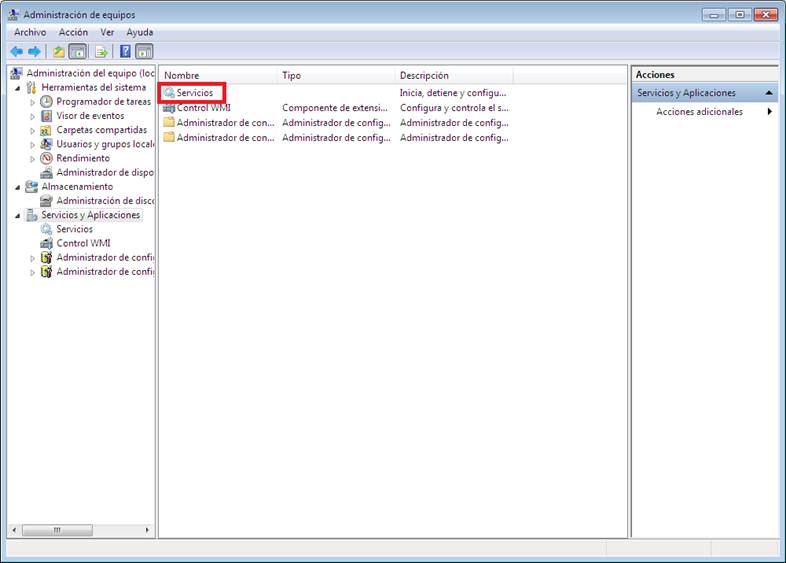Click the Forward arrow toolbar icon
Screen dimensions: 786x563
click(34, 51)
